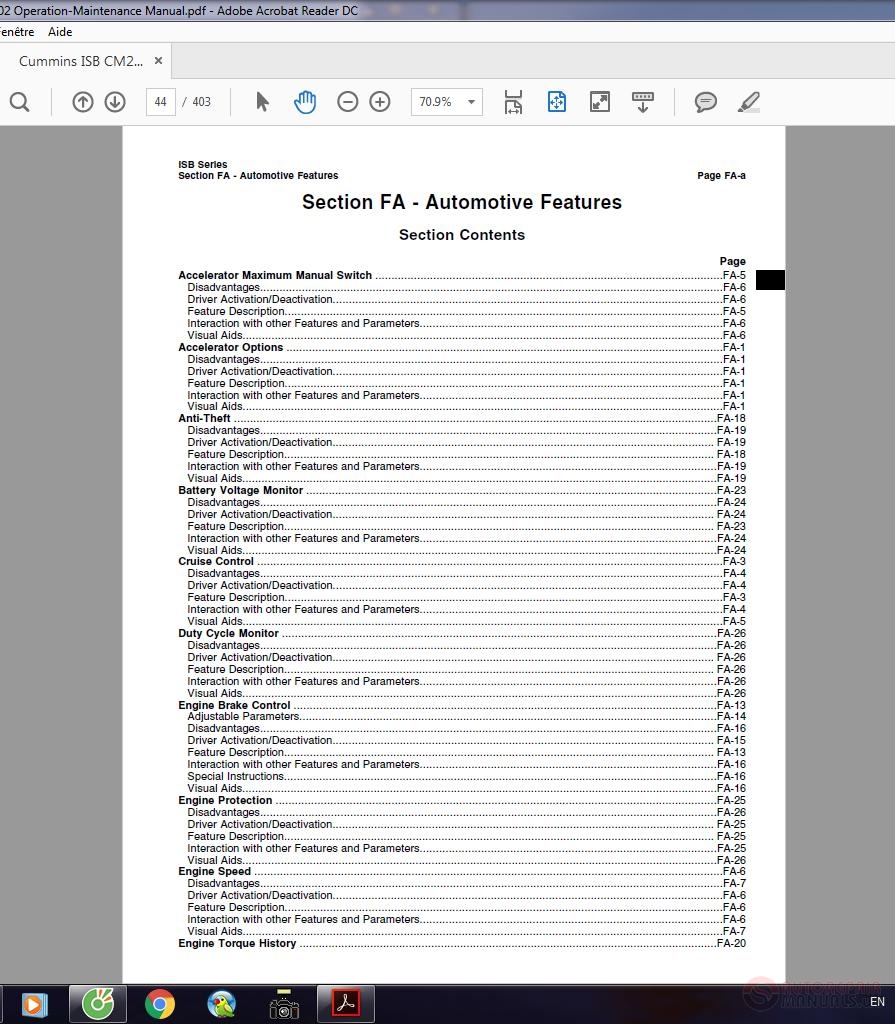Open the Find text search tool

[x=20, y=102]
